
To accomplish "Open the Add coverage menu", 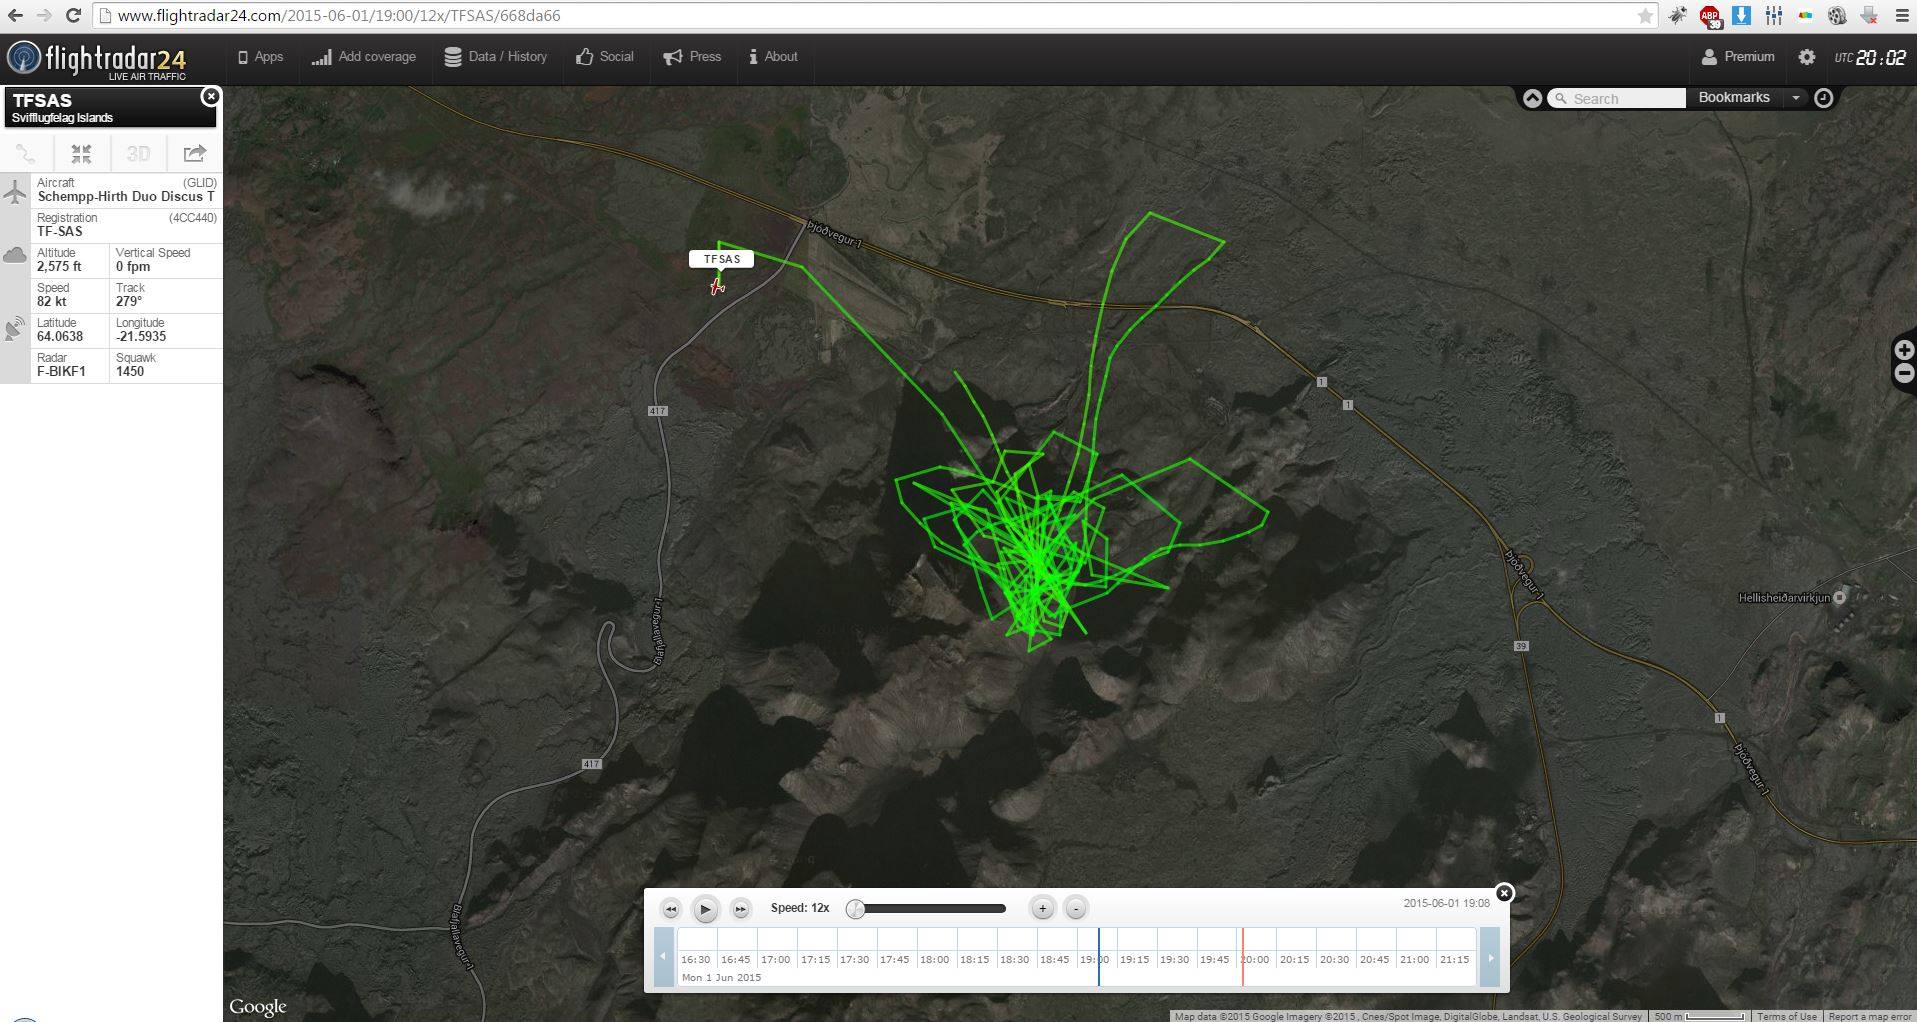I will [x=363, y=57].
